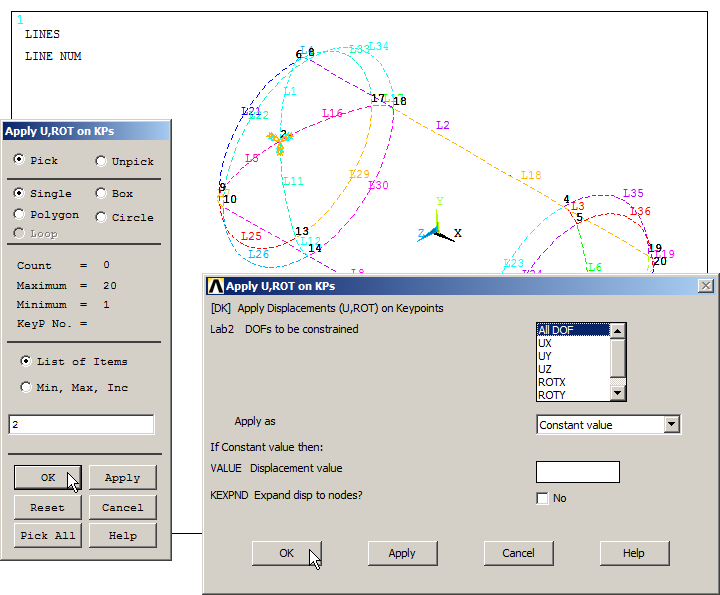The width and height of the screenshot is (720, 595).
Task: Select the Min, Max, Inc option
Action: pos(26,387)
